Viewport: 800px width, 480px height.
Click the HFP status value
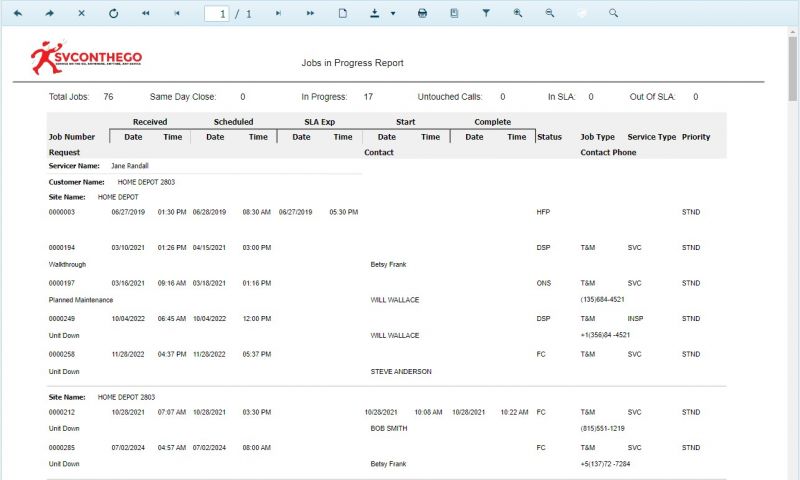point(543,212)
